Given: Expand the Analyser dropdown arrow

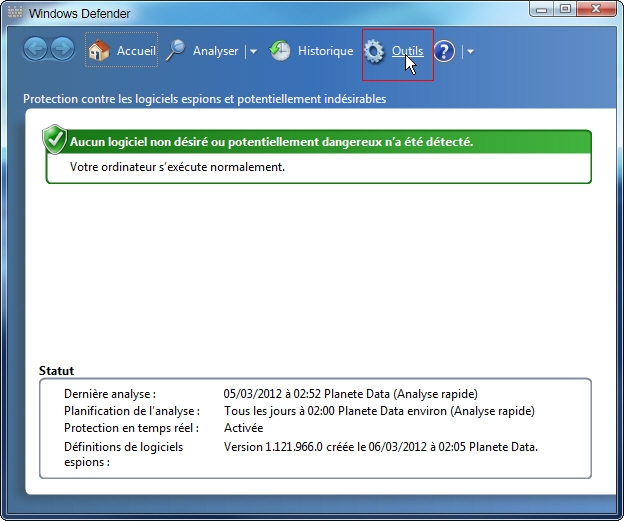Looking at the screenshot, I should [x=253, y=51].
